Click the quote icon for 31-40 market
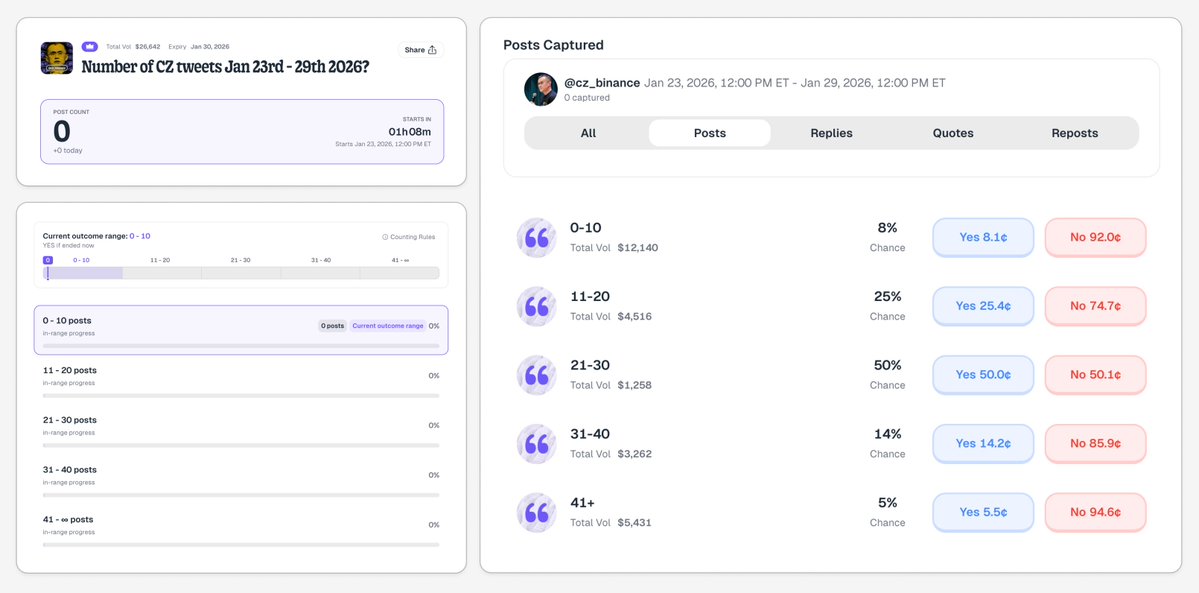This screenshot has width=1199, height=593. pos(537,444)
